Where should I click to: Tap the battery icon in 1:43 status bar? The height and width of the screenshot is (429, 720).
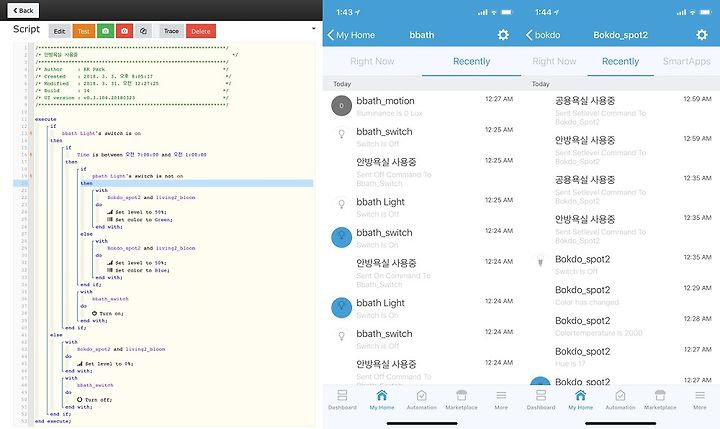pyautogui.click(x=507, y=12)
